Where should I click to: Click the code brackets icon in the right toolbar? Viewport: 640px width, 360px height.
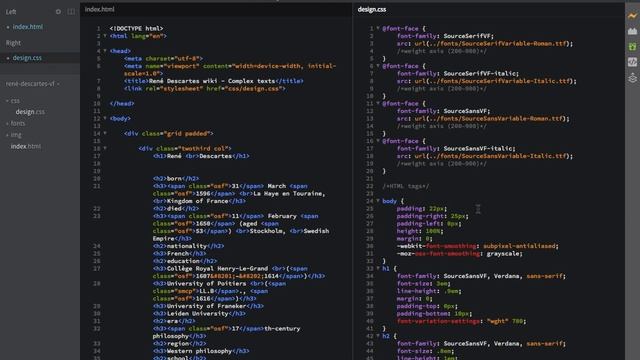coord(632,62)
